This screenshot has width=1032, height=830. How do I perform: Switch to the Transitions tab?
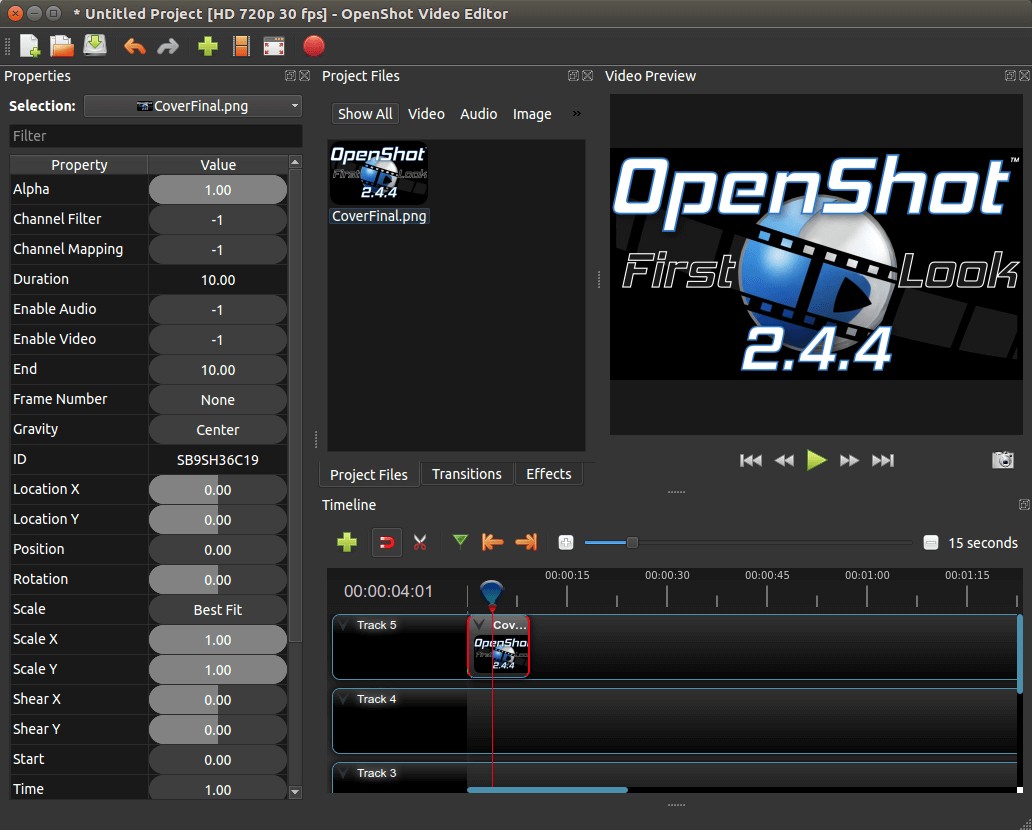pos(467,474)
